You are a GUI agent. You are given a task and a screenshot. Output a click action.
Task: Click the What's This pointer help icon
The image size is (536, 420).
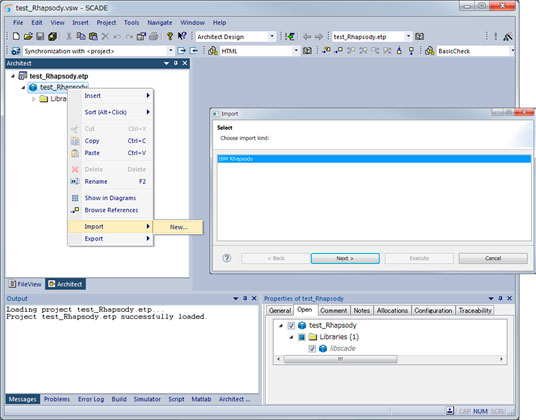point(182,36)
